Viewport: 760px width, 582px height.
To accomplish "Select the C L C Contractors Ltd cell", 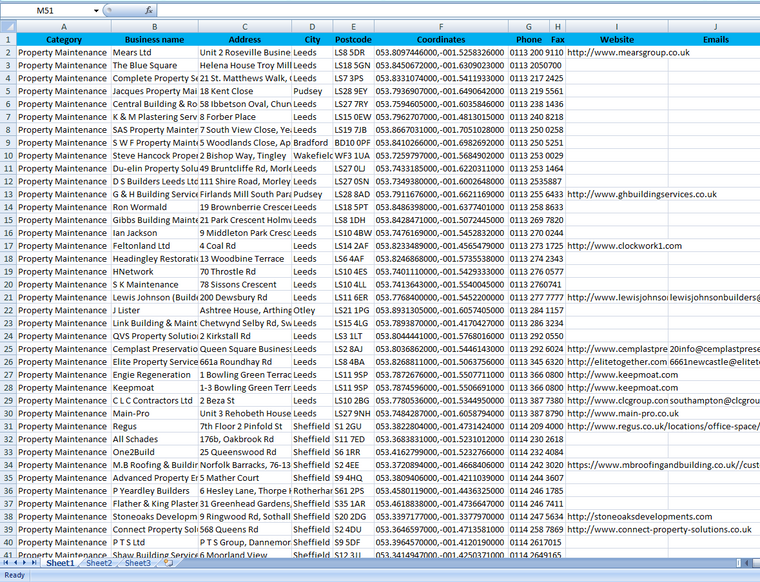I will point(155,401).
